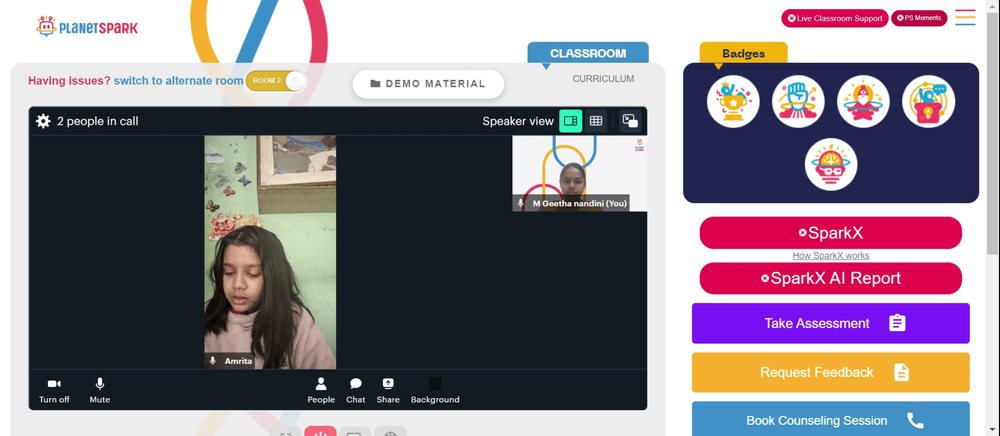Image resolution: width=1000 pixels, height=436 pixels.
Task: Share your screen
Action: coord(388,391)
